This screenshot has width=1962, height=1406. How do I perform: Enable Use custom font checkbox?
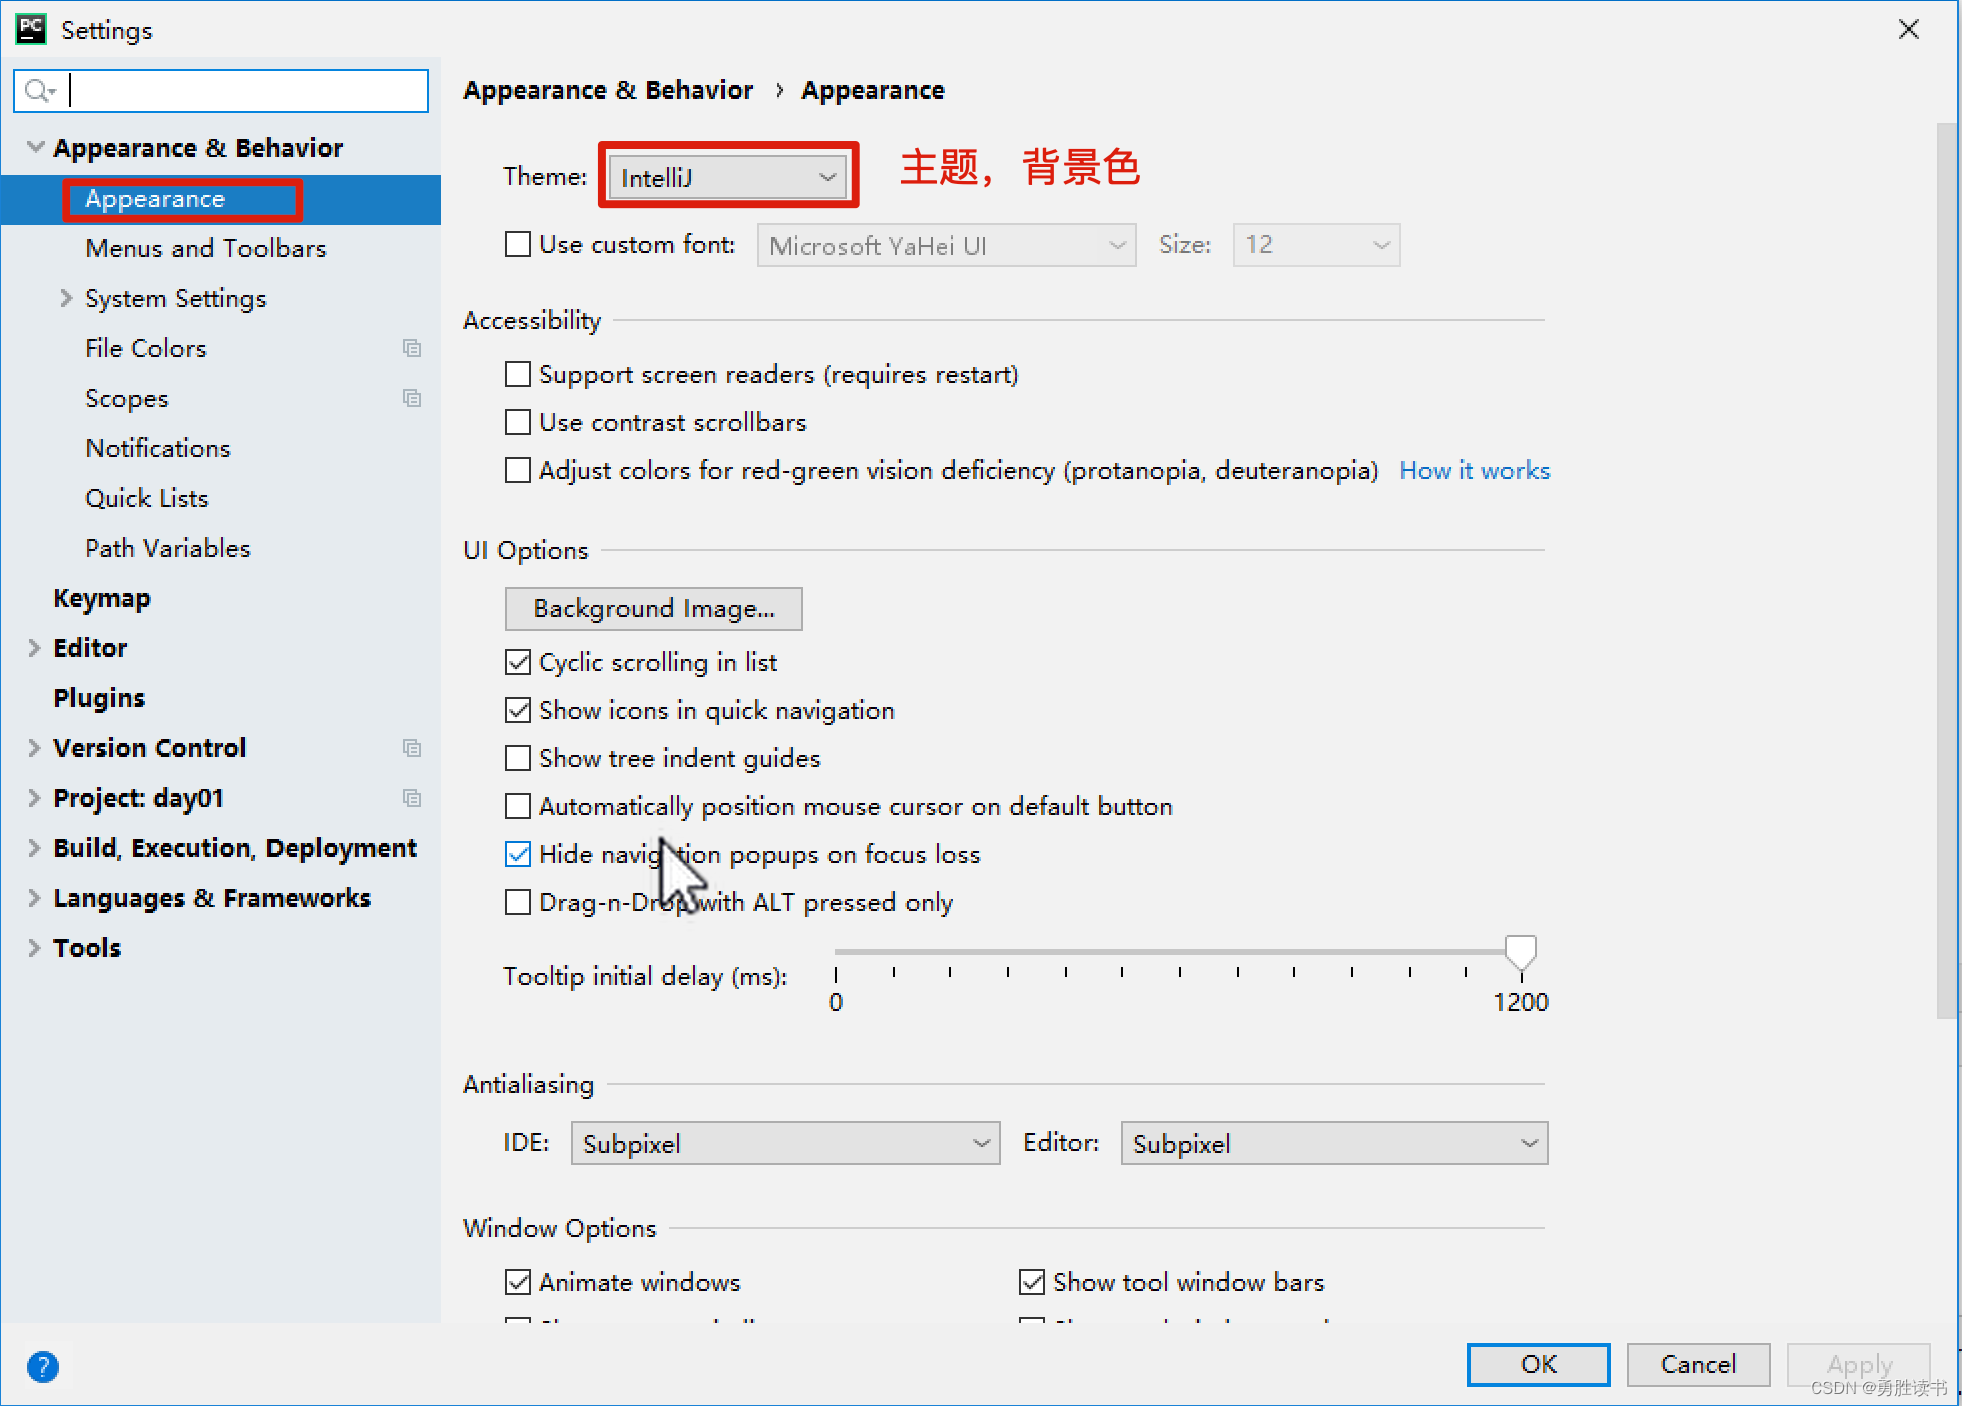point(518,245)
